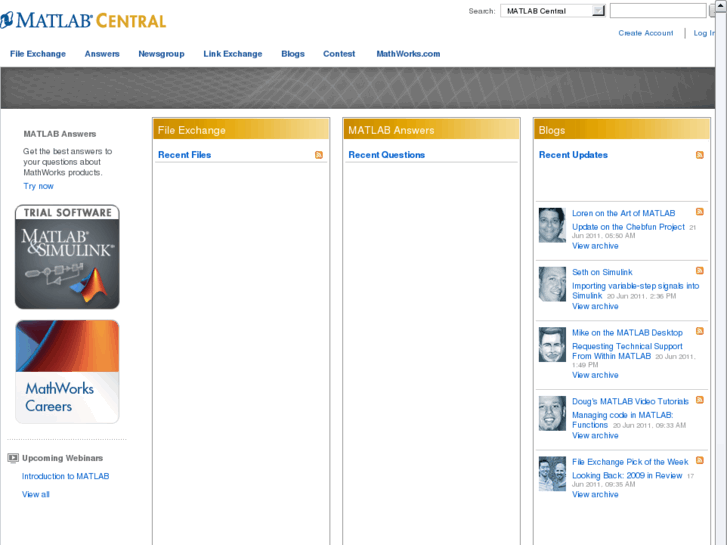Read Requesting Technical Support From Within MATLAB
Image resolution: width=727 pixels, height=545 pixels.
click(627, 351)
